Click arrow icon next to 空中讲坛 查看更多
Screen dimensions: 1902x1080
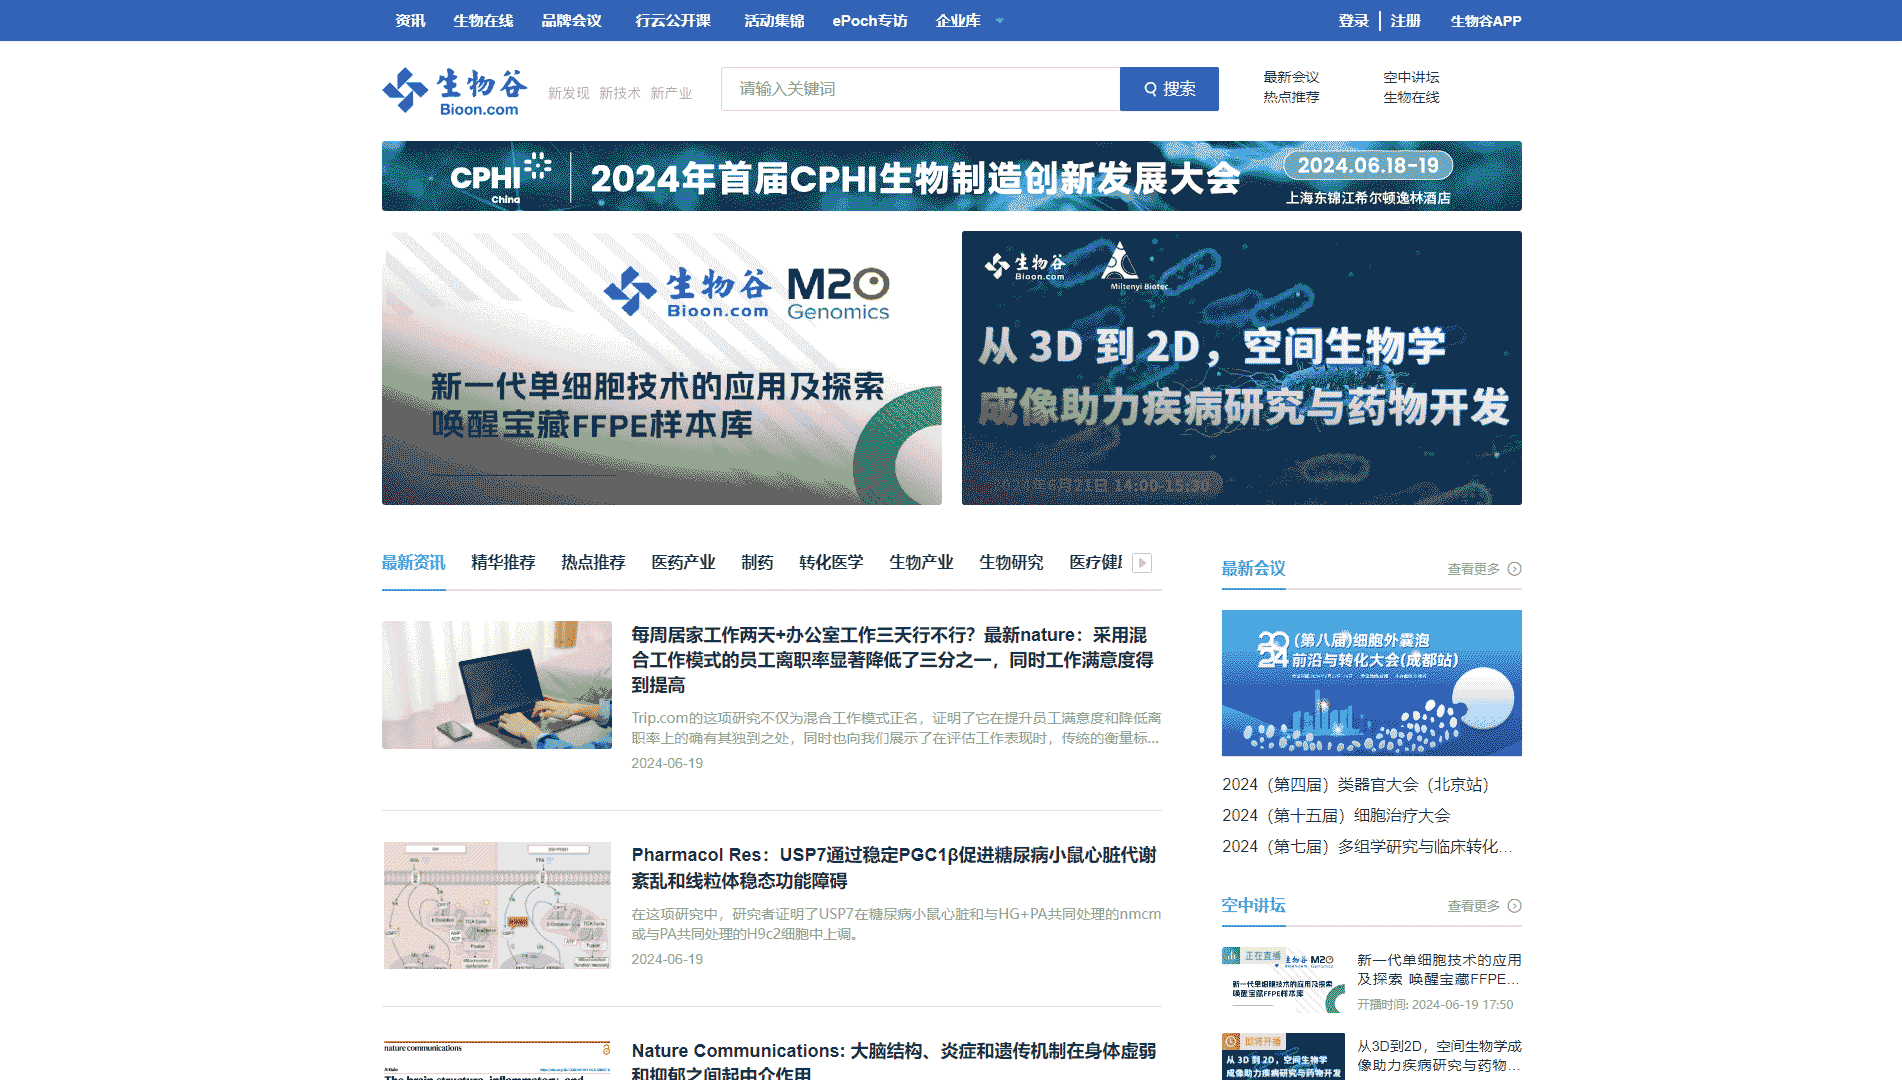pos(1514,906)
